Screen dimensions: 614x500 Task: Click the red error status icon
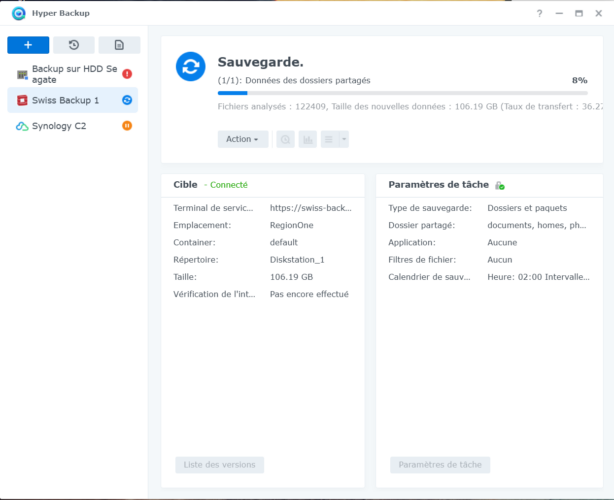point(127,74)
